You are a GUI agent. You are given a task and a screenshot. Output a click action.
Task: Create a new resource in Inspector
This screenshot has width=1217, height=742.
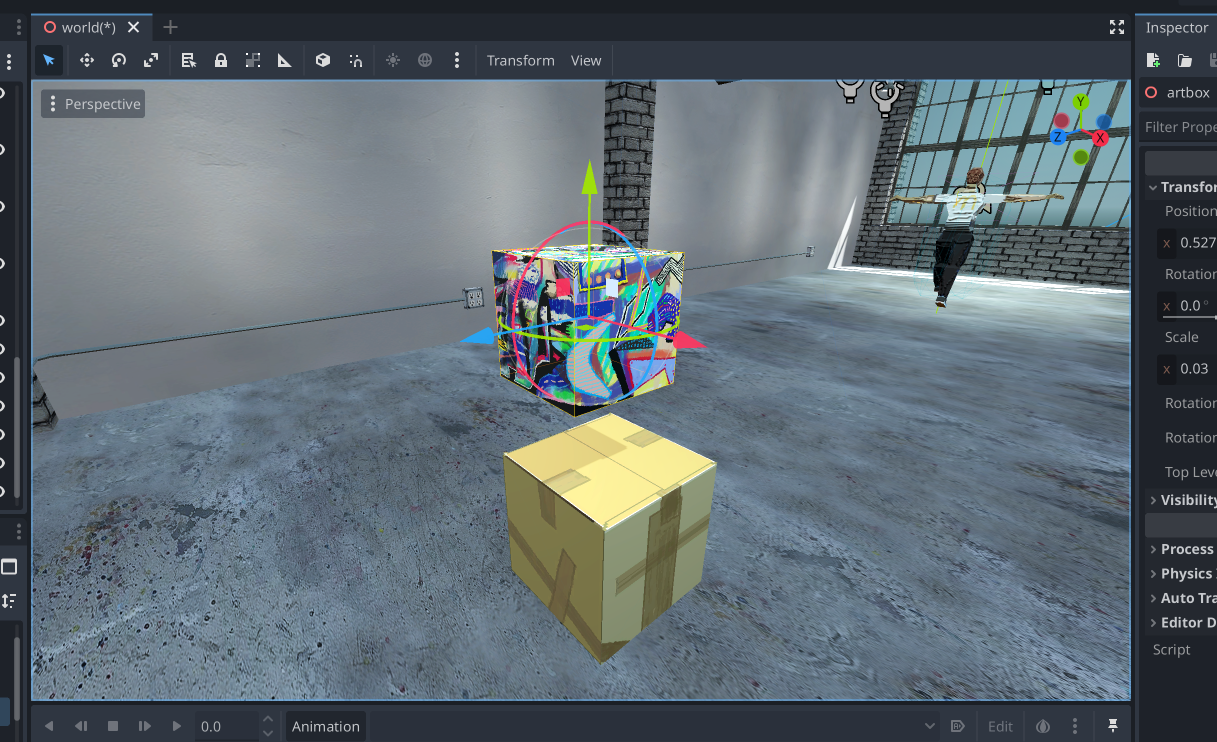1153,60
